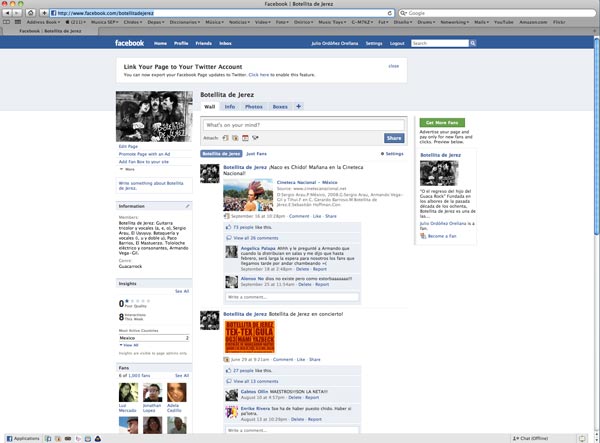Click See All in Fans section
Viewport: 600px width, 443px height.
coord(182,376)
